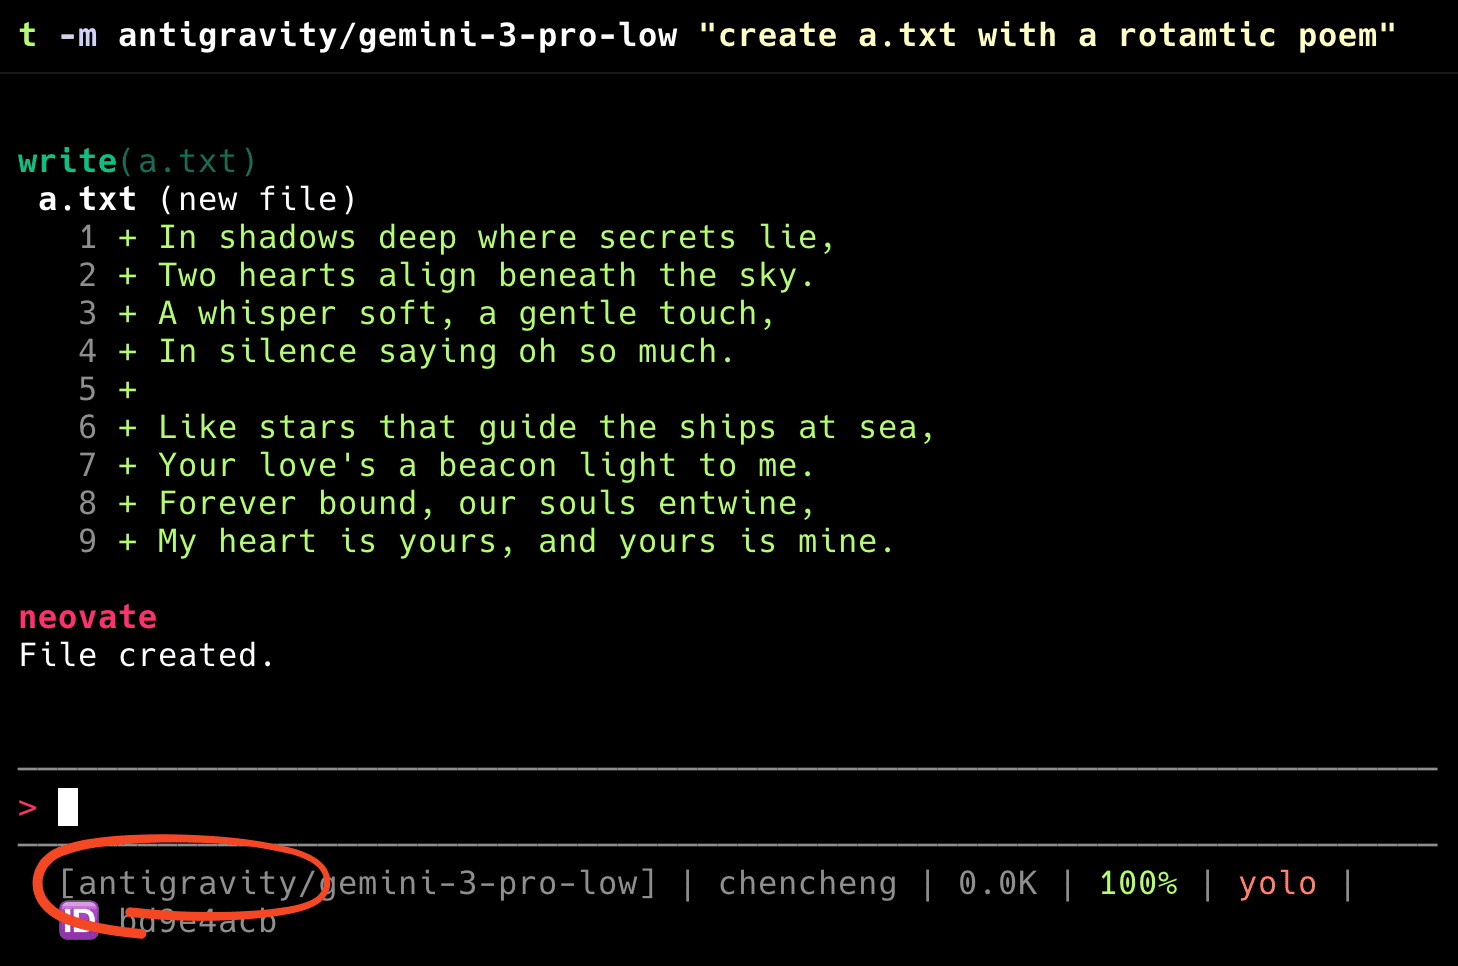Click the a.txt (new file) header

coord(197,199)
